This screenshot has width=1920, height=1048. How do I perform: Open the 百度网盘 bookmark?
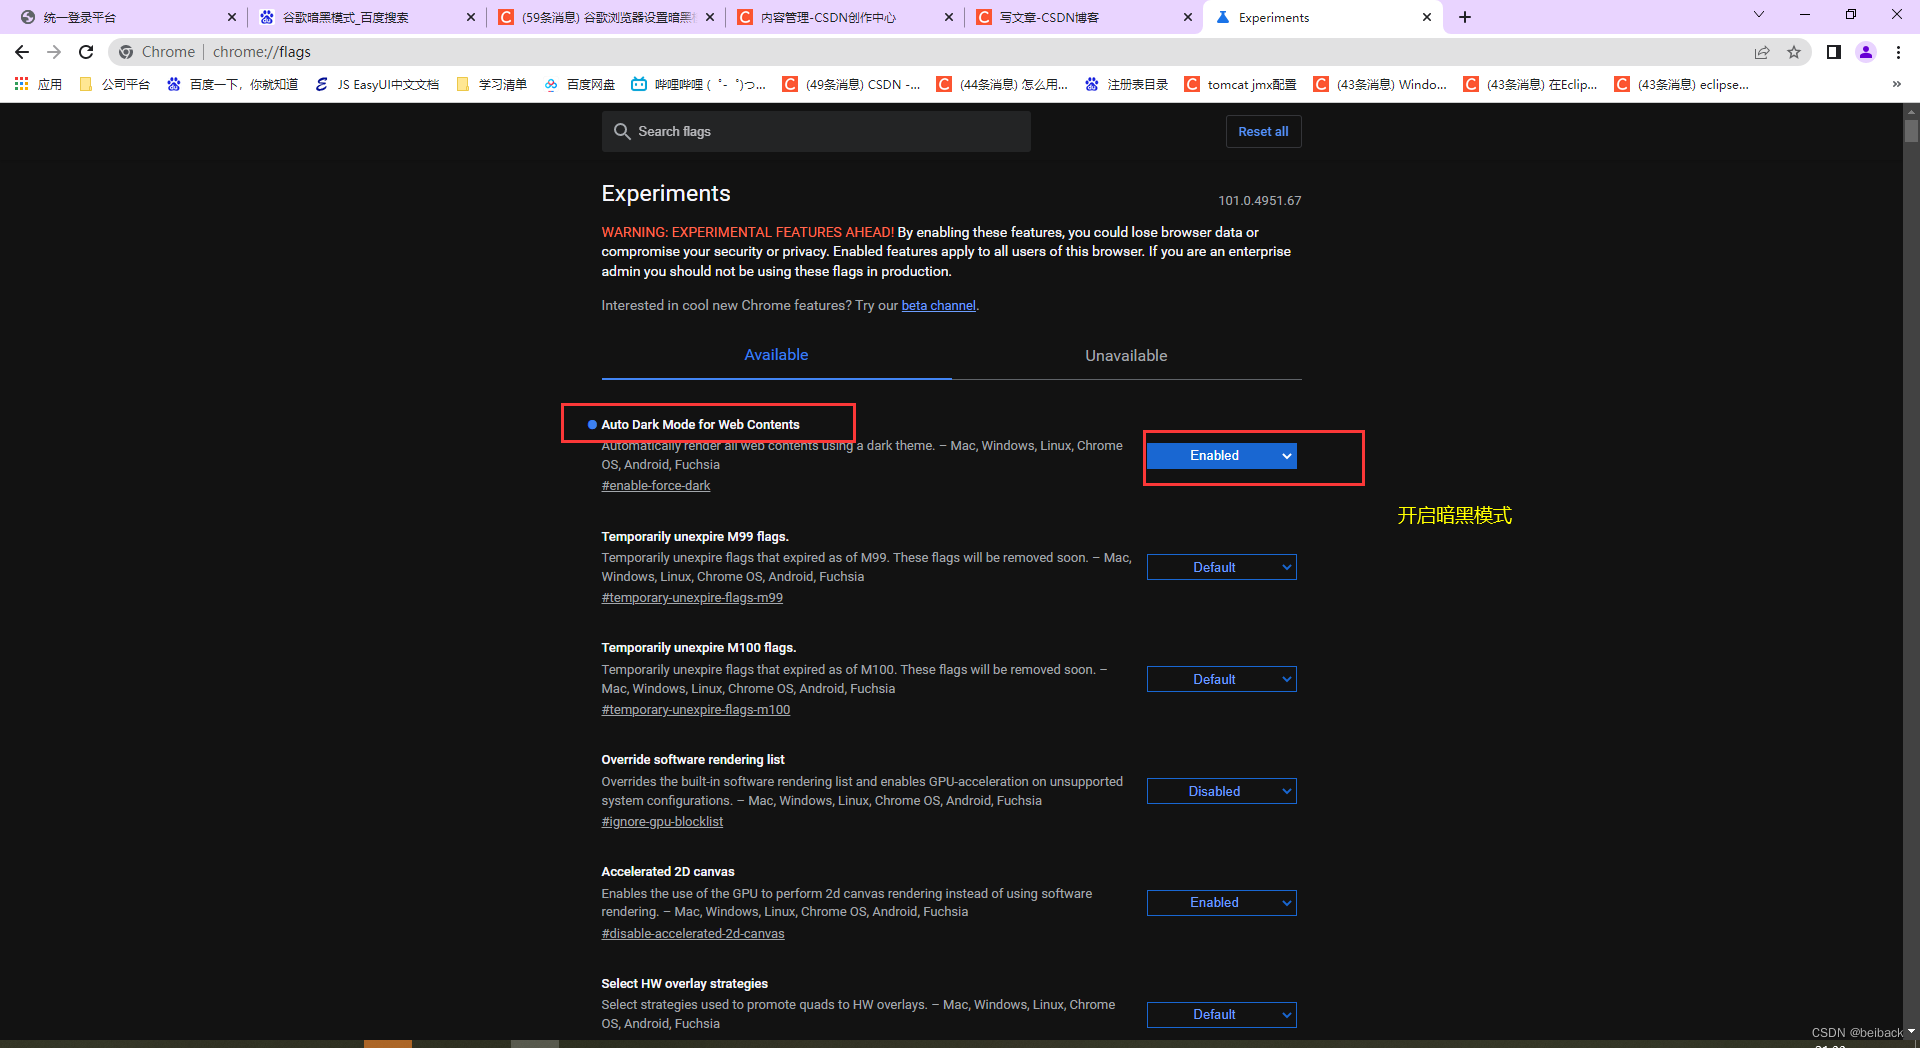point(580,84)
